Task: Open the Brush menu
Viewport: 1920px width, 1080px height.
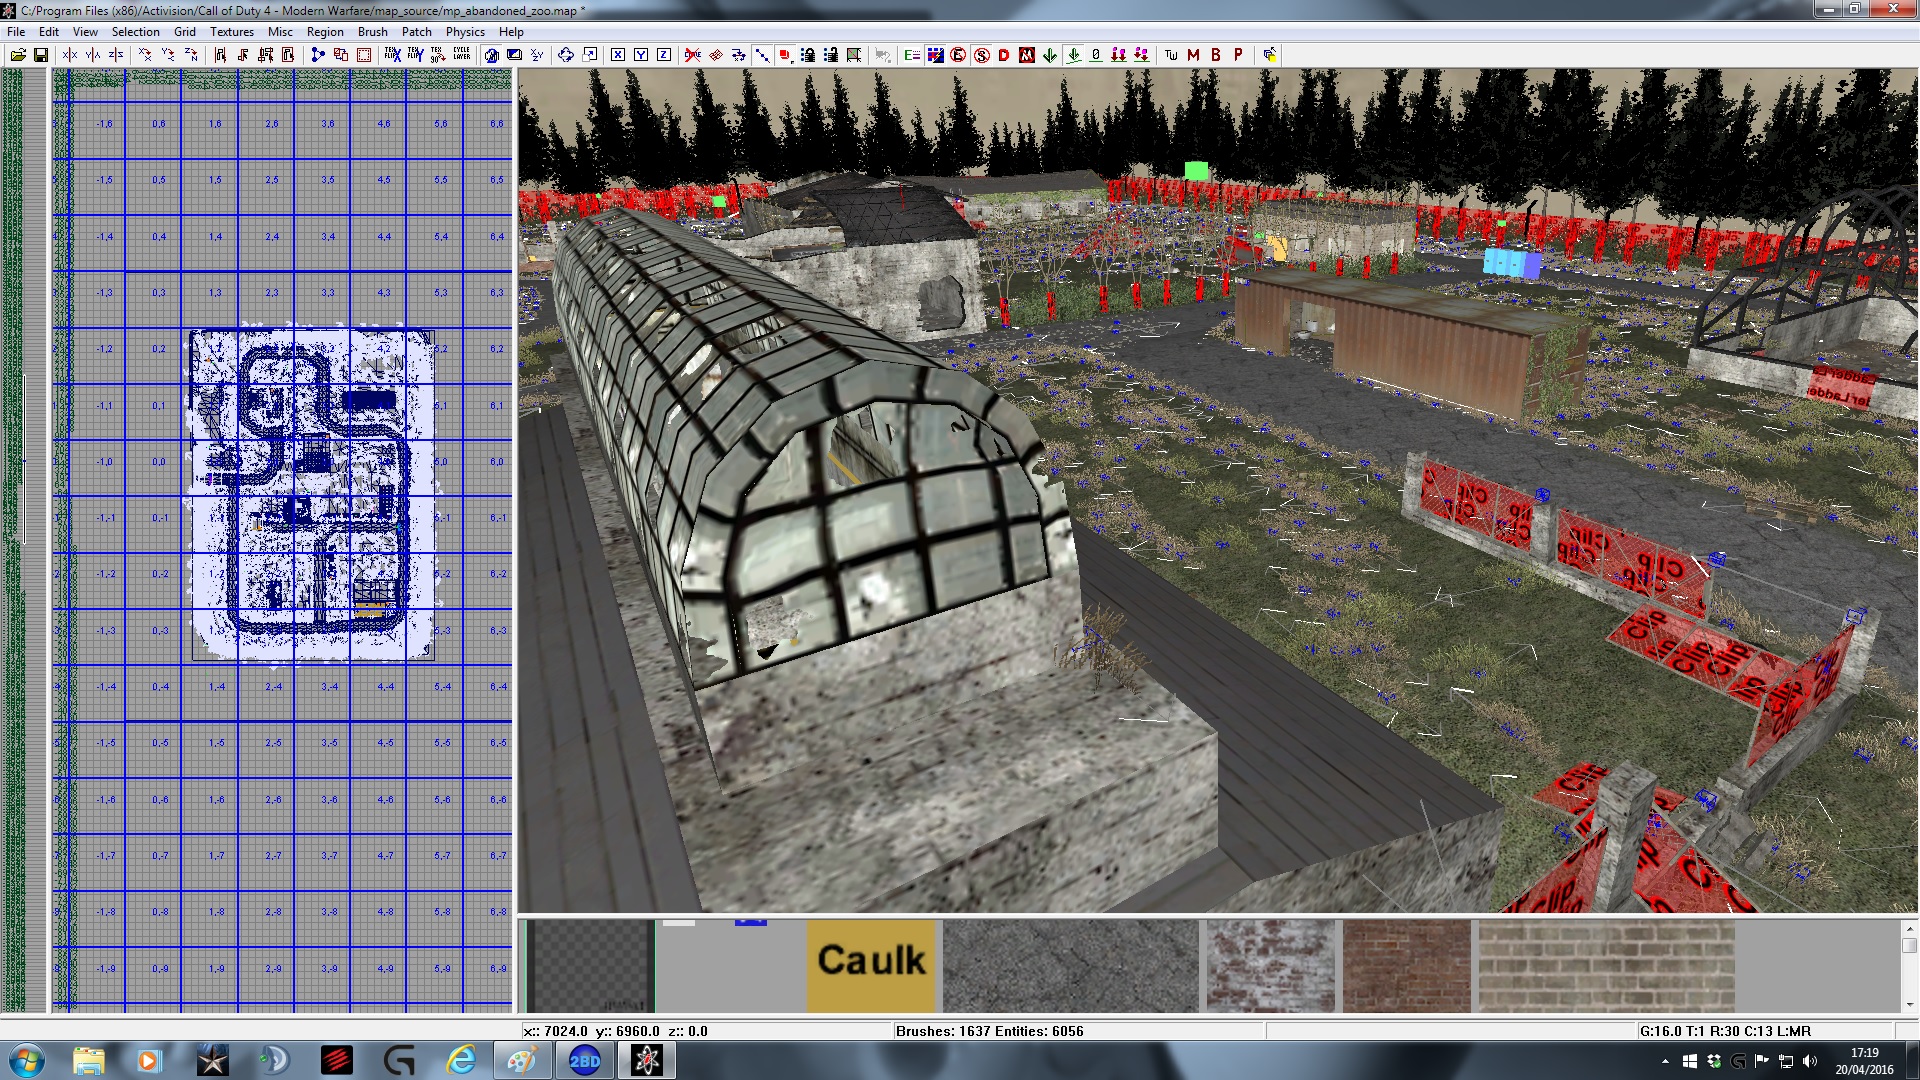Action: tap(372, 32)
